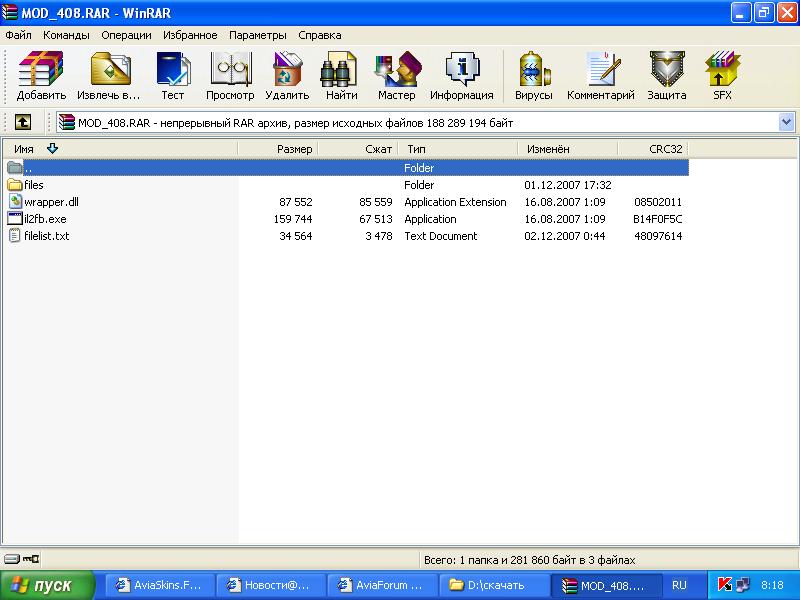
Task: Open the Избранное menu
Action: pyautogui.click(x=190, y=35)
